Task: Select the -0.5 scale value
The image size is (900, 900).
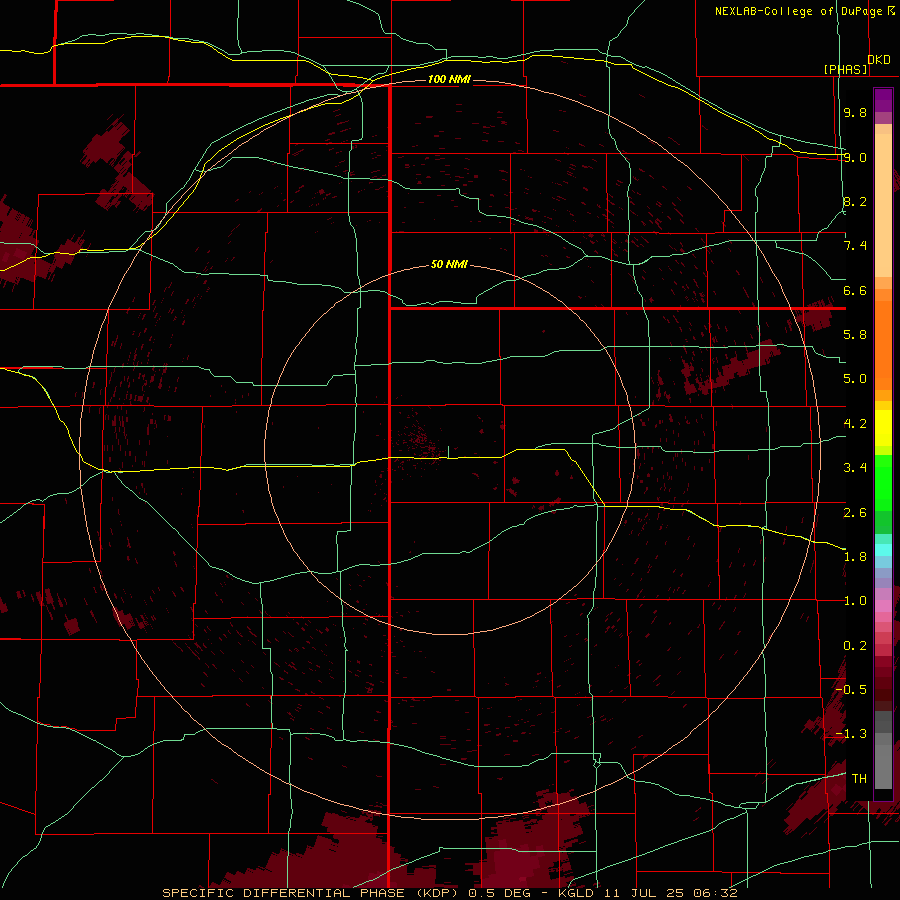Action: click(851, 690)
